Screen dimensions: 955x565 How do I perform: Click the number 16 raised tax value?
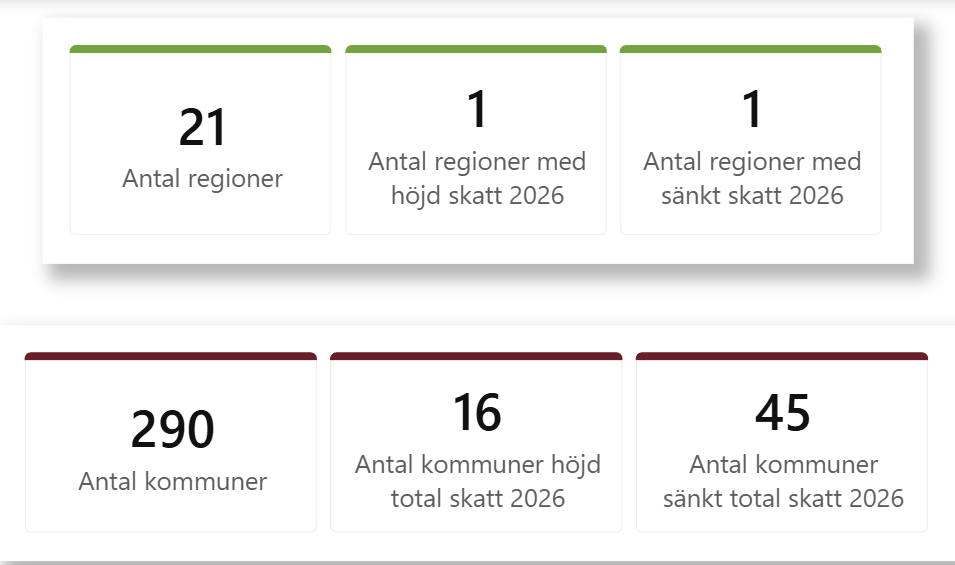[x=477, y=413]
